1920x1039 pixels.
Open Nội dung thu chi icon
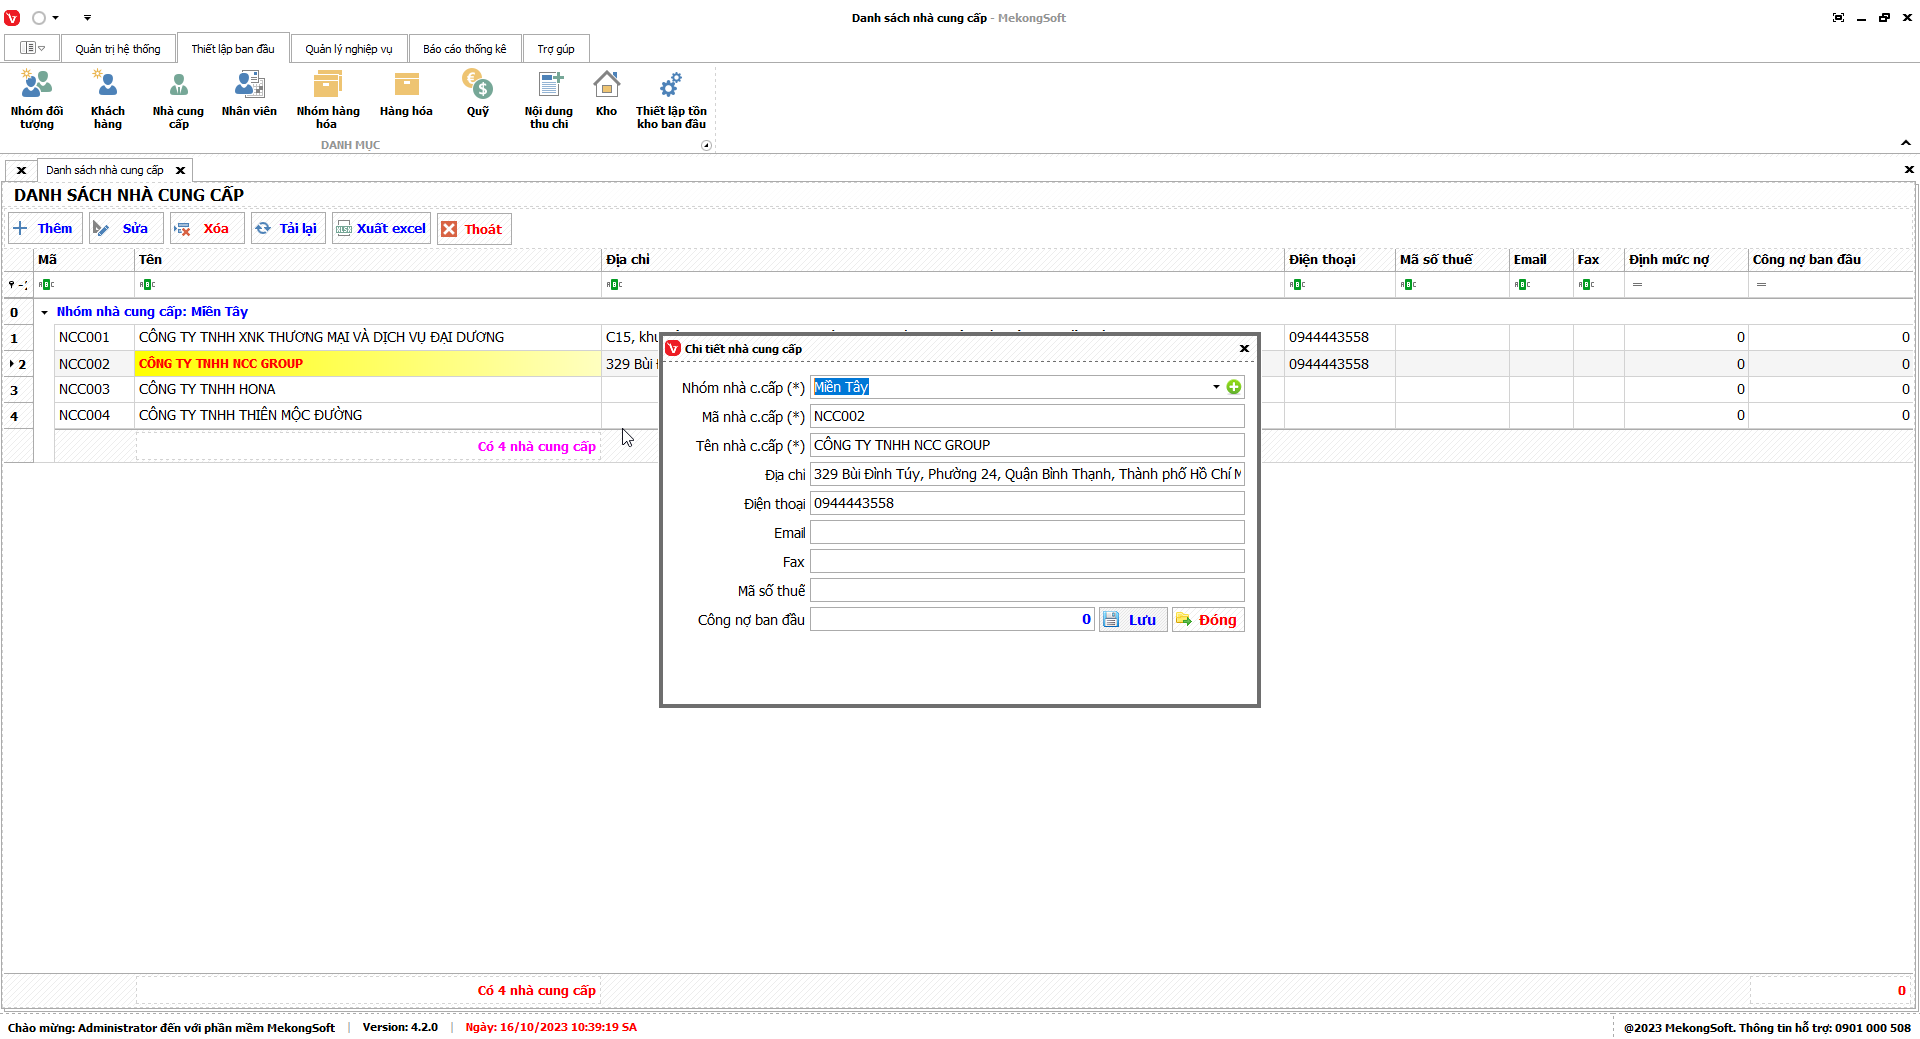click(549, 99)
